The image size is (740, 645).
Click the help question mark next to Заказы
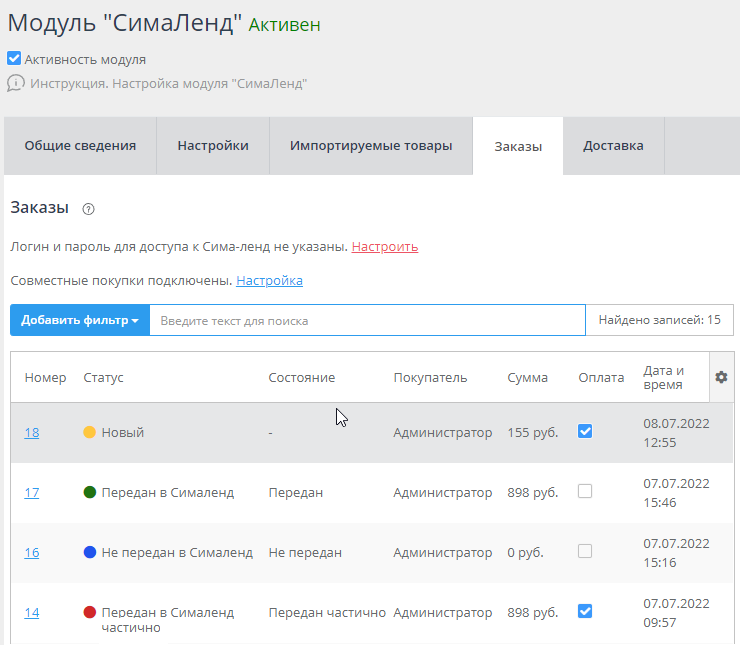[x=88, y=209]
